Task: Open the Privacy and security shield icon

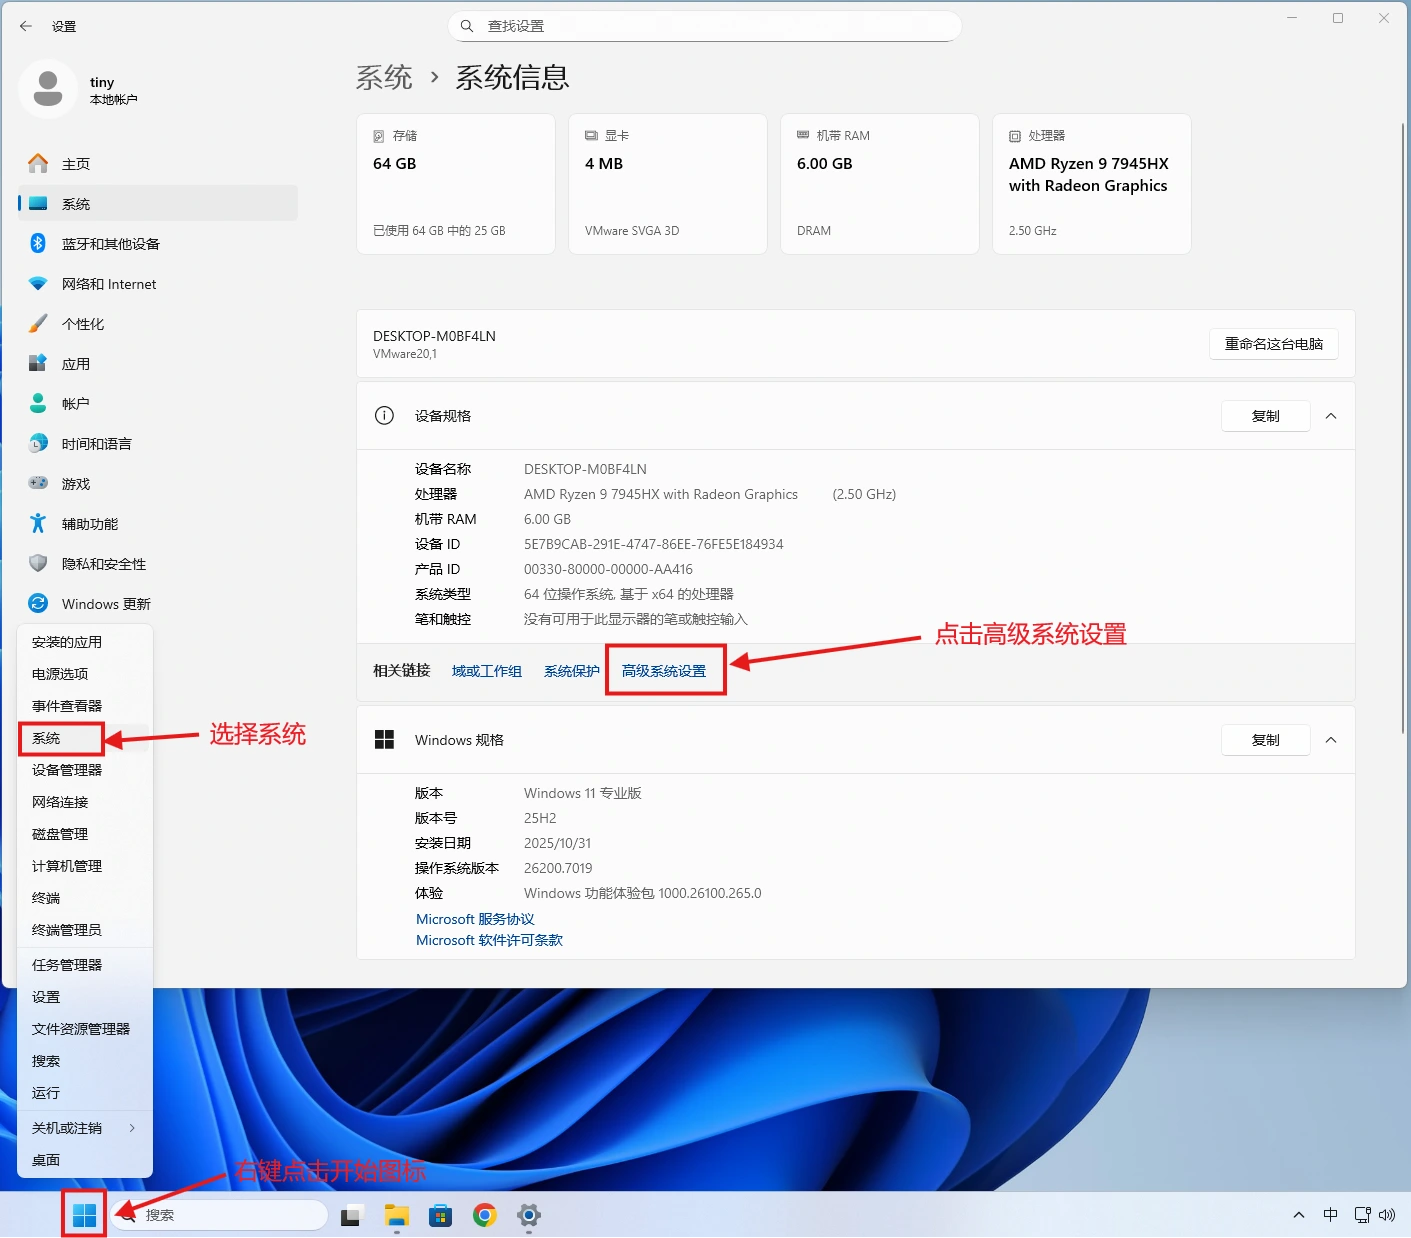Action: pyautogui.click(x=38, y=564)
